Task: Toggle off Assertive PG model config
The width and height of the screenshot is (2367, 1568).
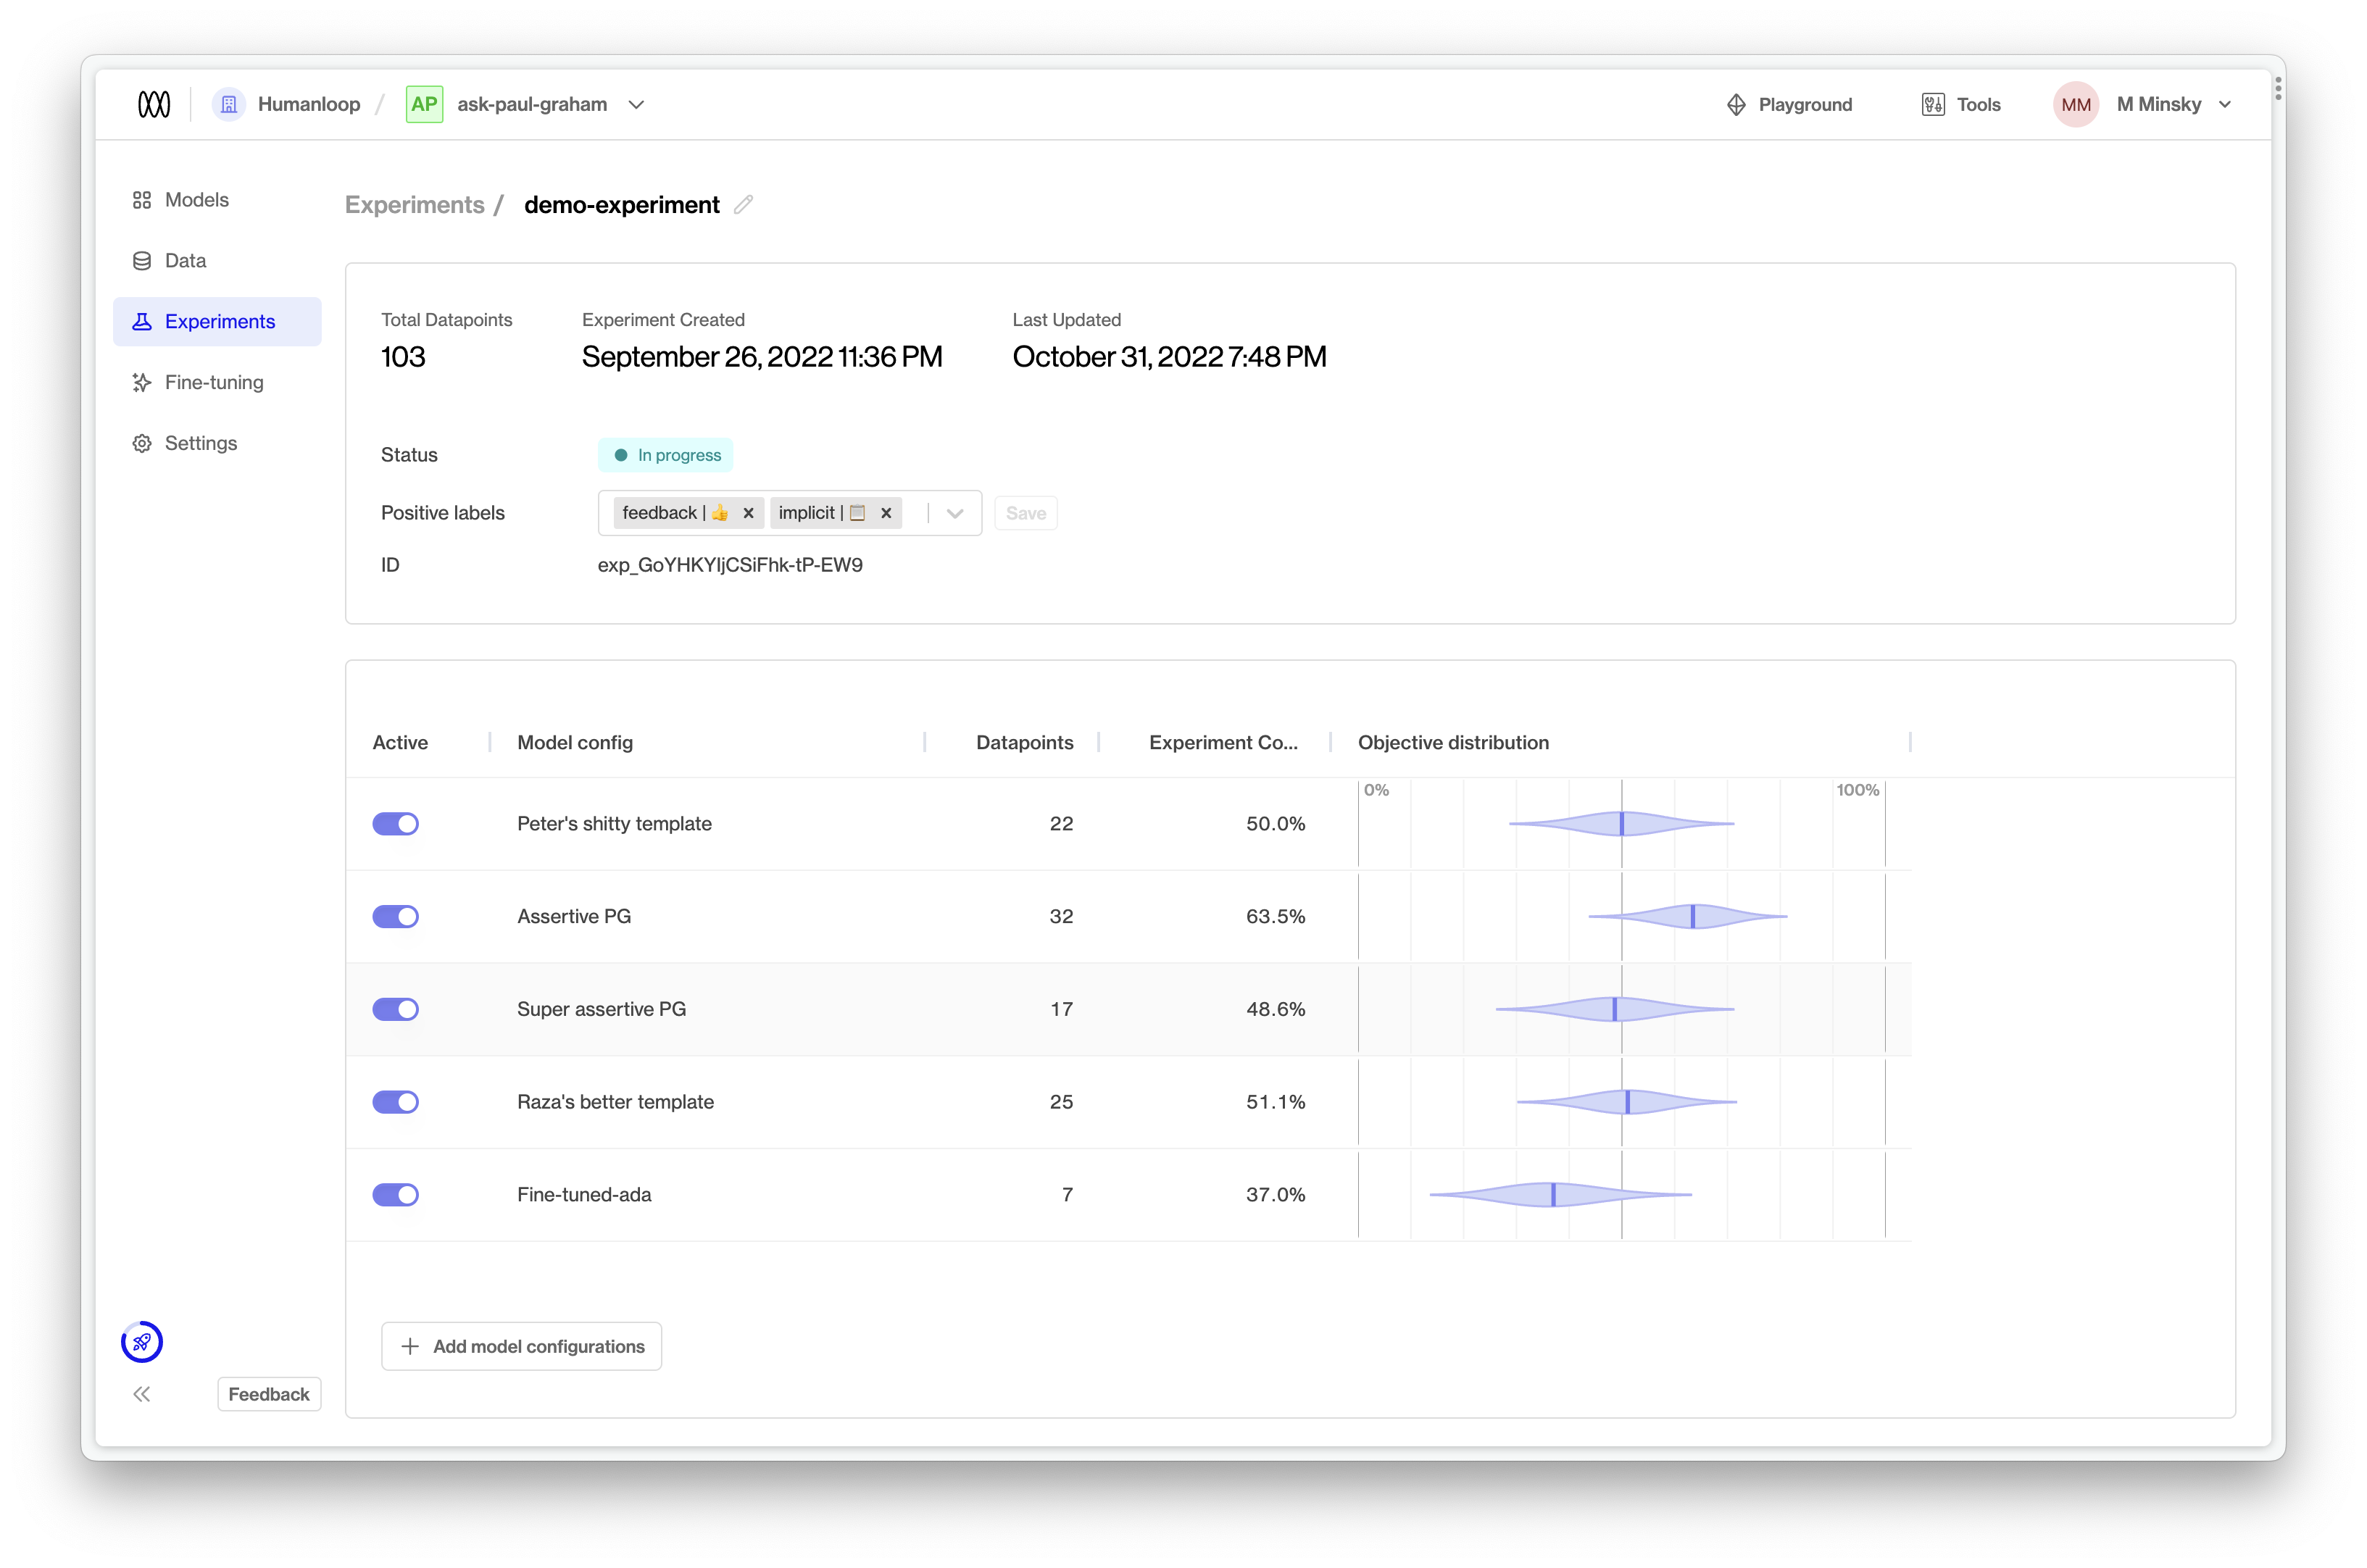Action: click(x=396, y=916)
